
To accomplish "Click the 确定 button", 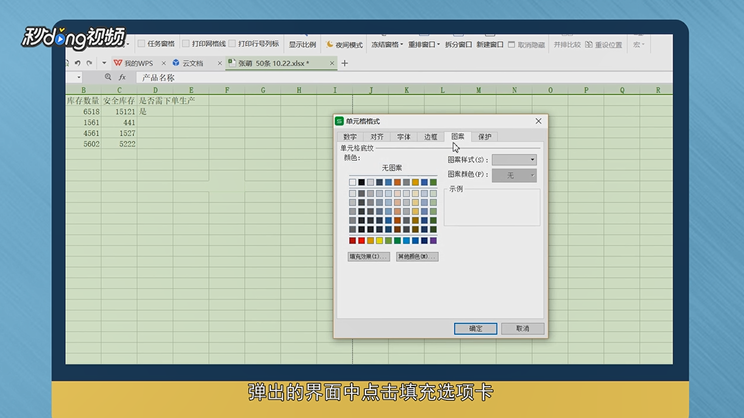I will [x=475, y=328].
